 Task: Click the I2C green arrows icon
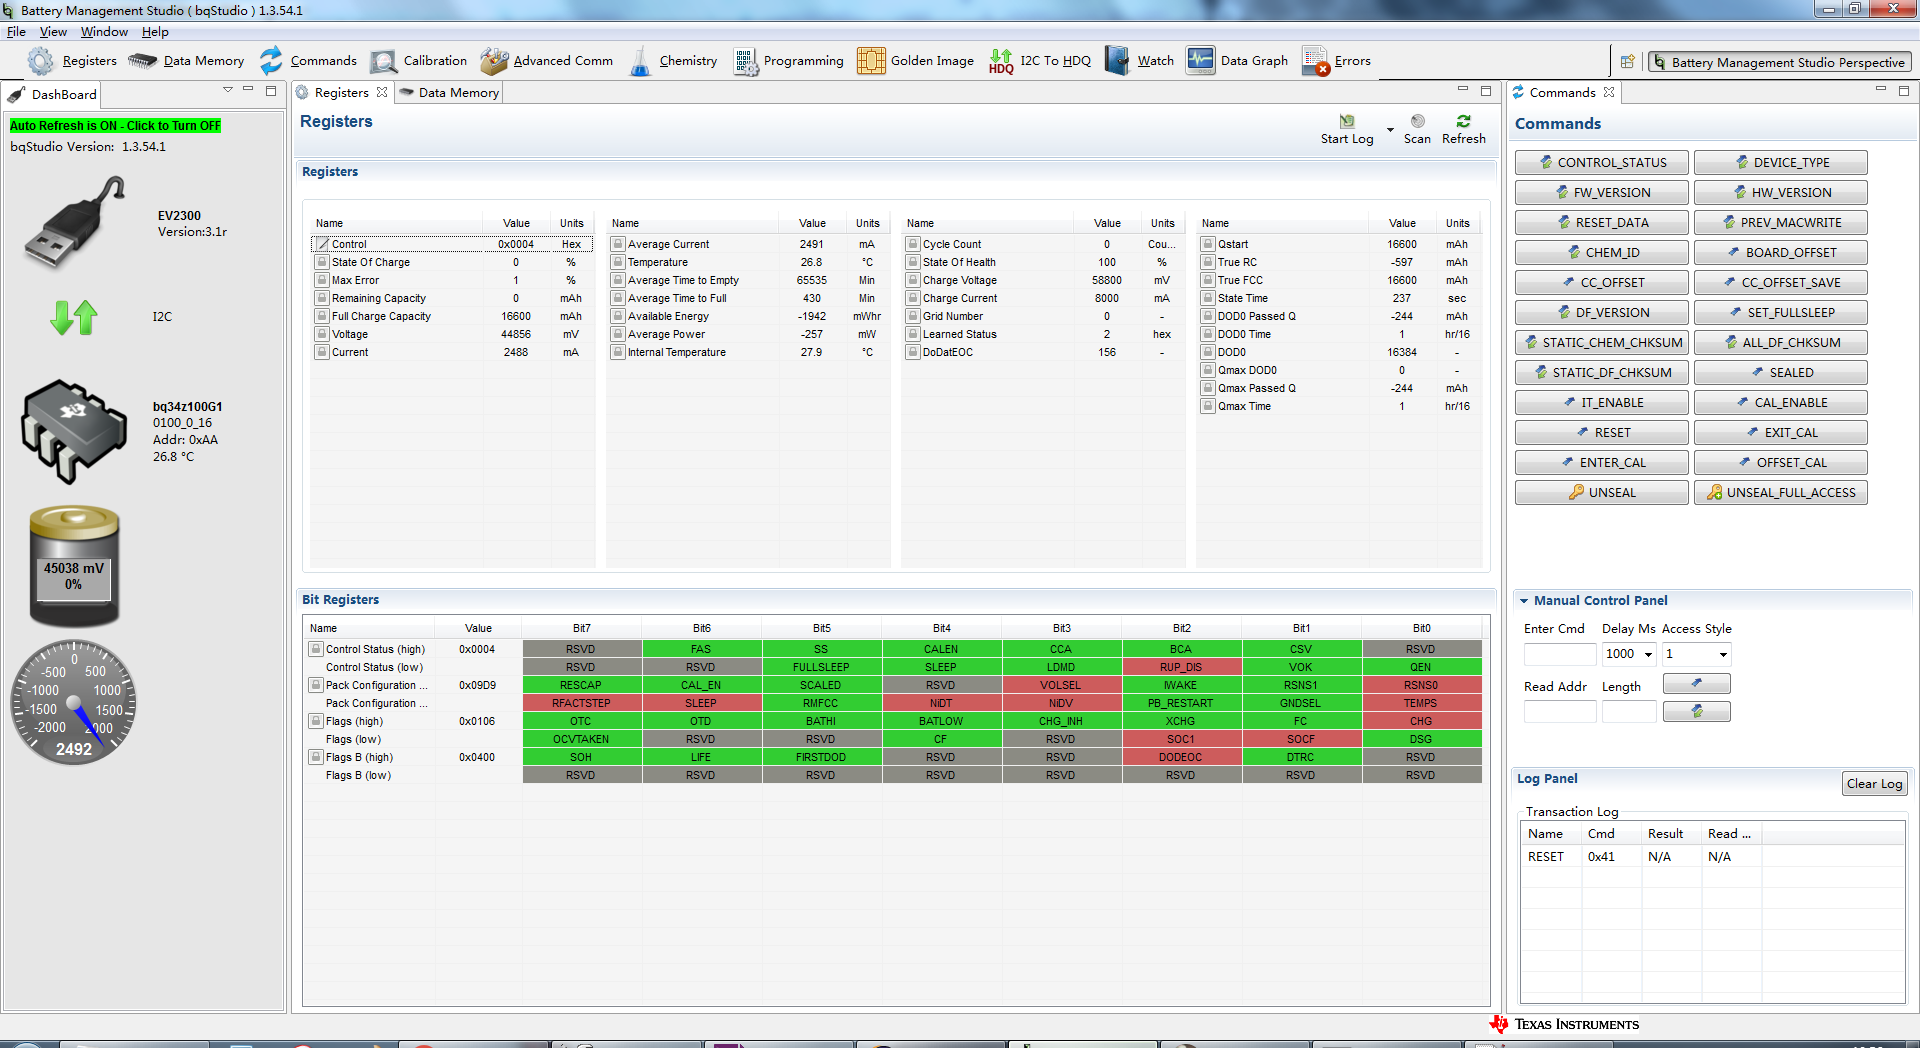[x=74, y=317]
